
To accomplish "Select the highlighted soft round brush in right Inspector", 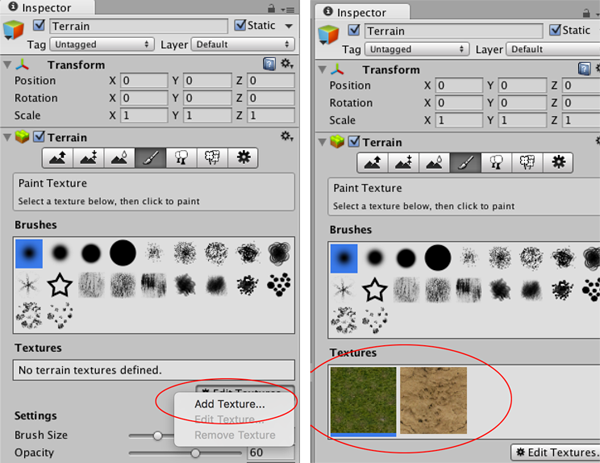I will click(x=344, y=258).
